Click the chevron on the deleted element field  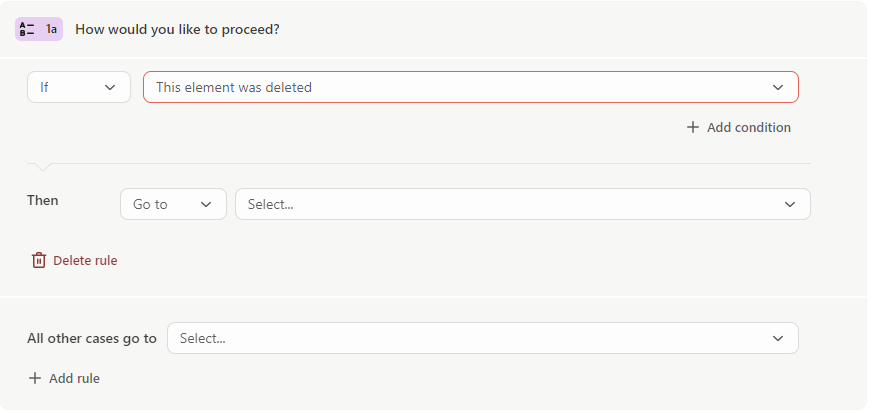click(x=777, y=87)
